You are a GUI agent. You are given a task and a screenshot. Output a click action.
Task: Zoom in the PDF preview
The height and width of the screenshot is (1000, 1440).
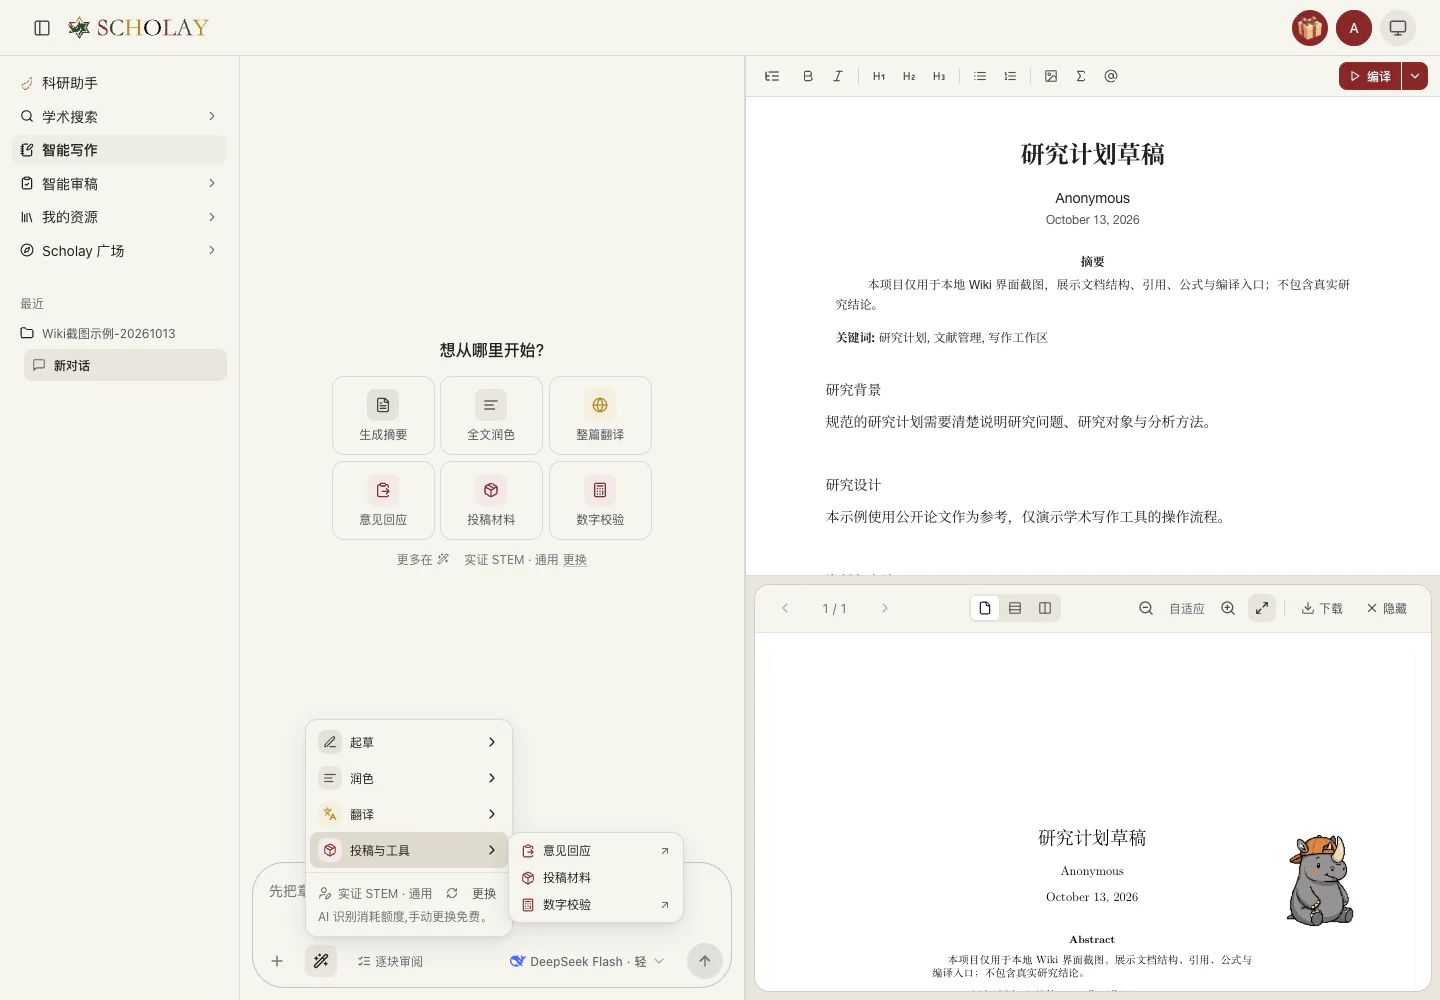pos(1228,608)
